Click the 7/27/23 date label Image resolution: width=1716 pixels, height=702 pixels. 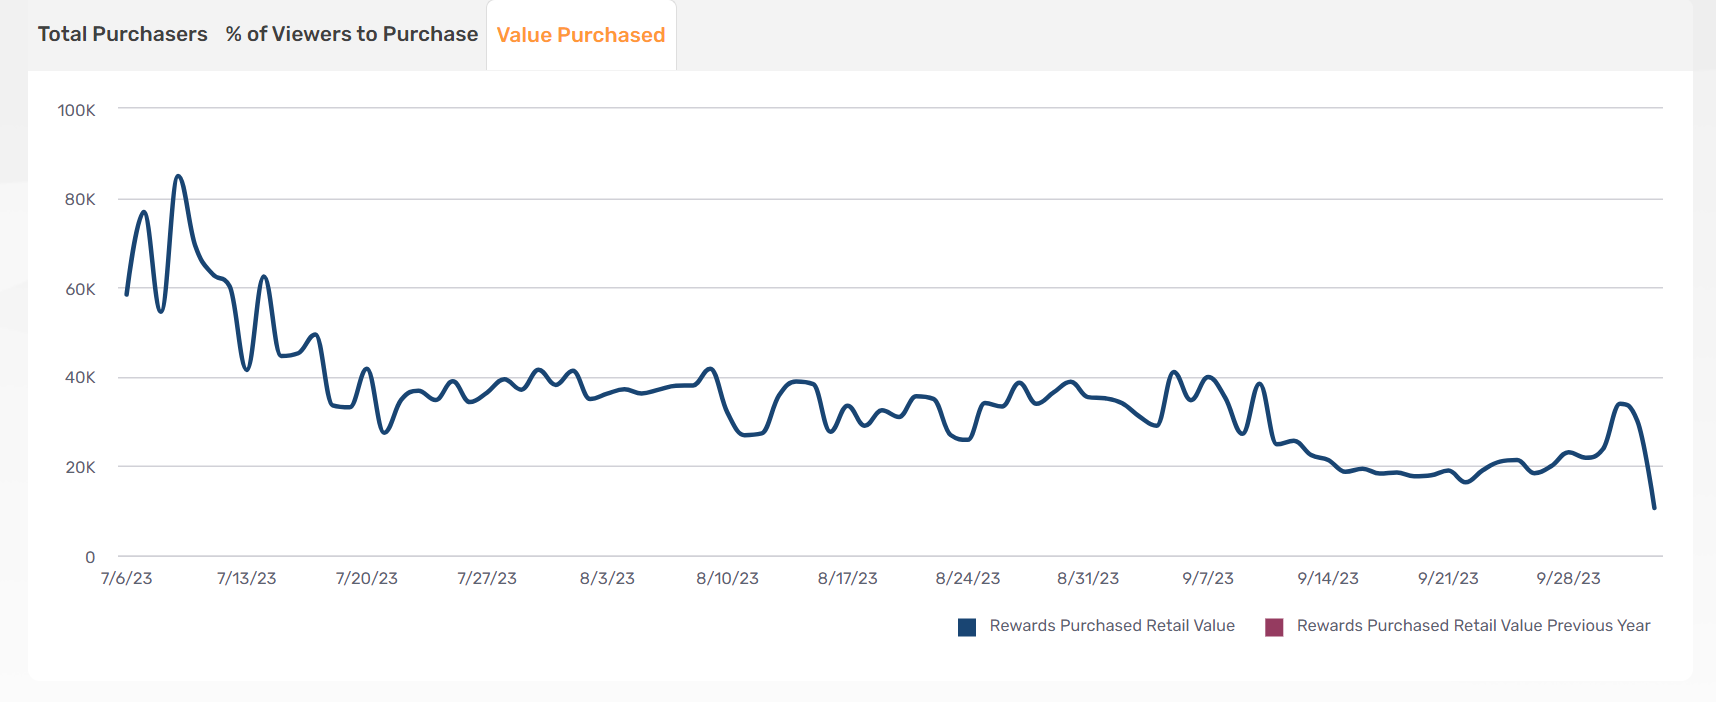(487, 579)
